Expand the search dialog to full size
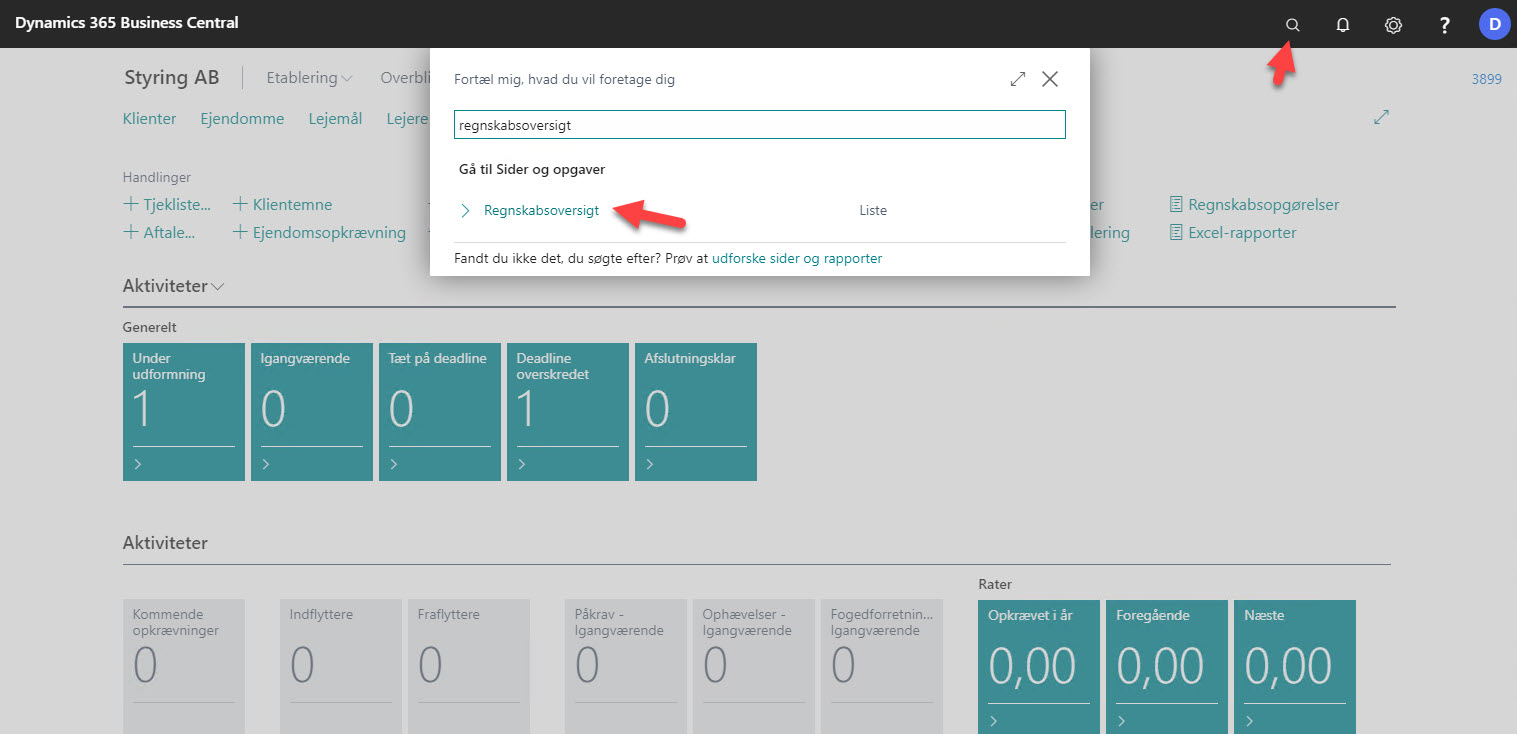 [x=1018, y=79]
